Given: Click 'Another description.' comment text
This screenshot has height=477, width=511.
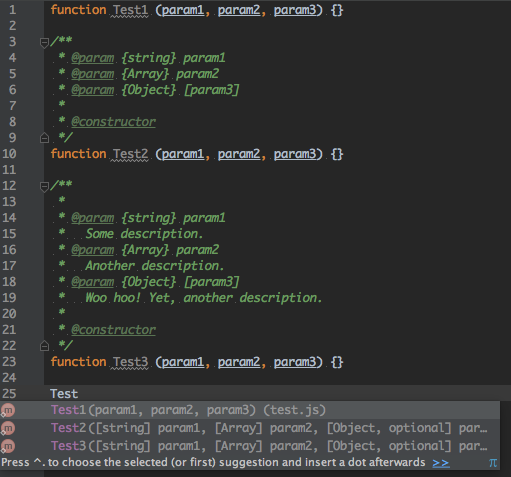Looking at the screenshot, I should [155, 266].
